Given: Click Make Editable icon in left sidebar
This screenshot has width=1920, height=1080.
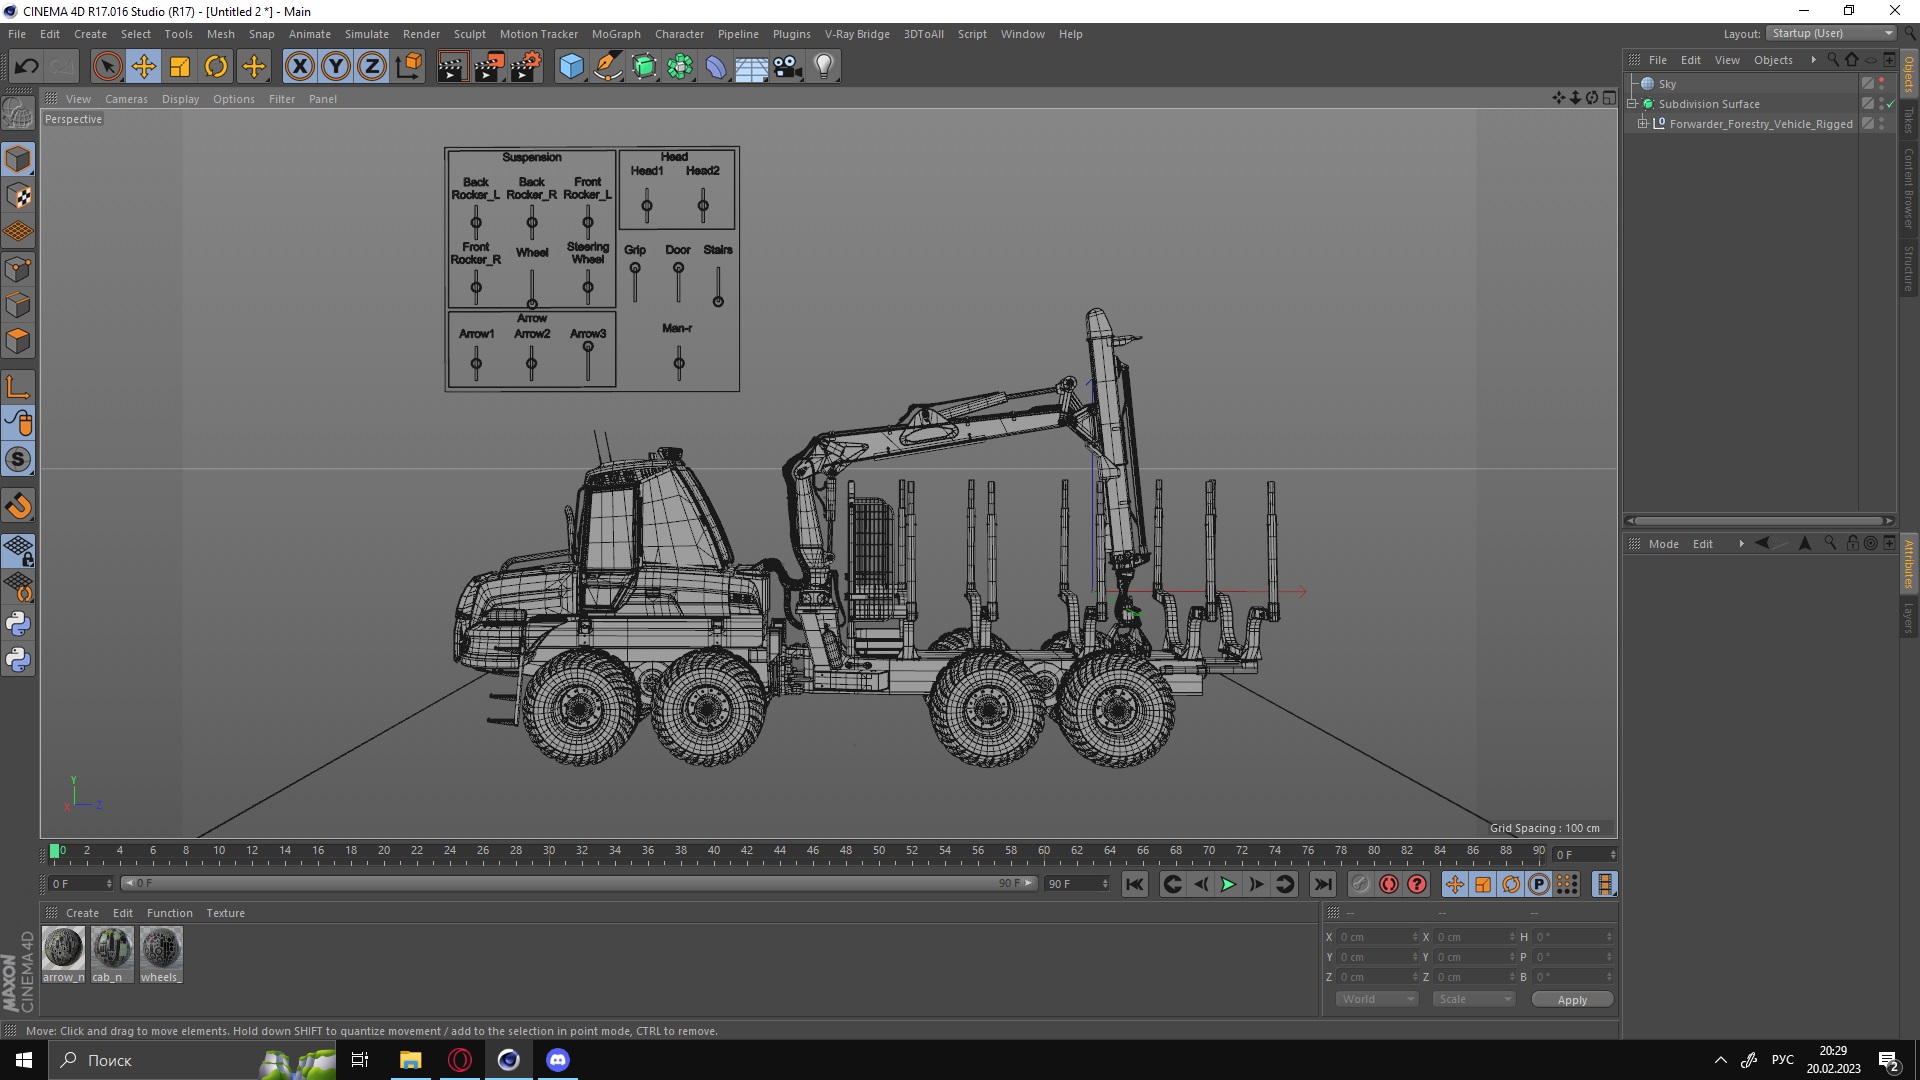Looking at the screenshot, I should pos(18,114).
